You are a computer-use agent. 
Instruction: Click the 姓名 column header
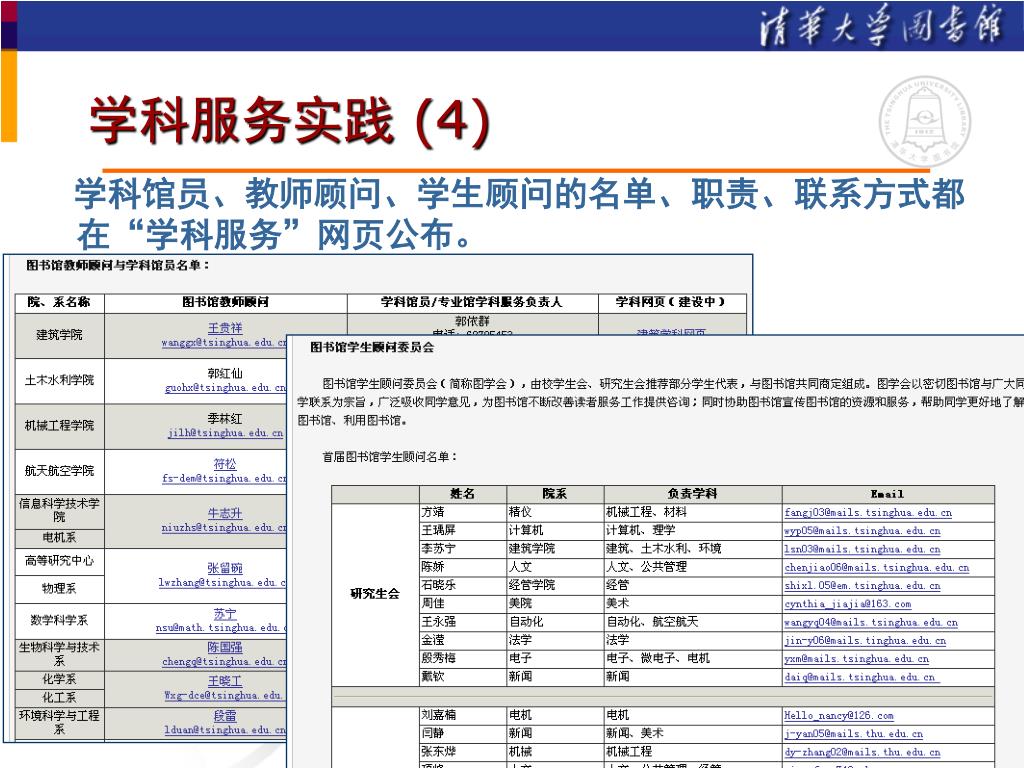pyautogui.click(x=462, y=494)
